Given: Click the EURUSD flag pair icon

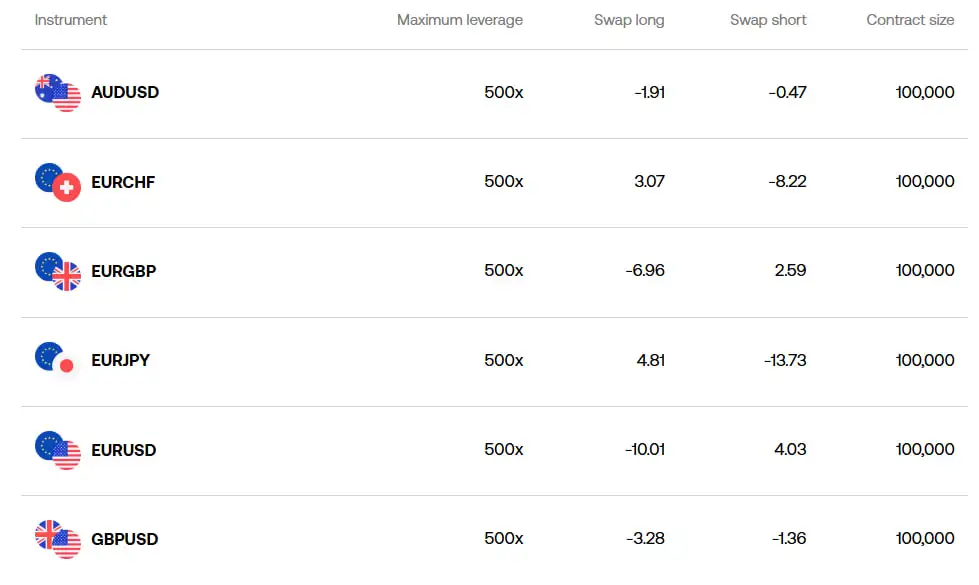Looking at the screenshot, I should click(57, 450).
